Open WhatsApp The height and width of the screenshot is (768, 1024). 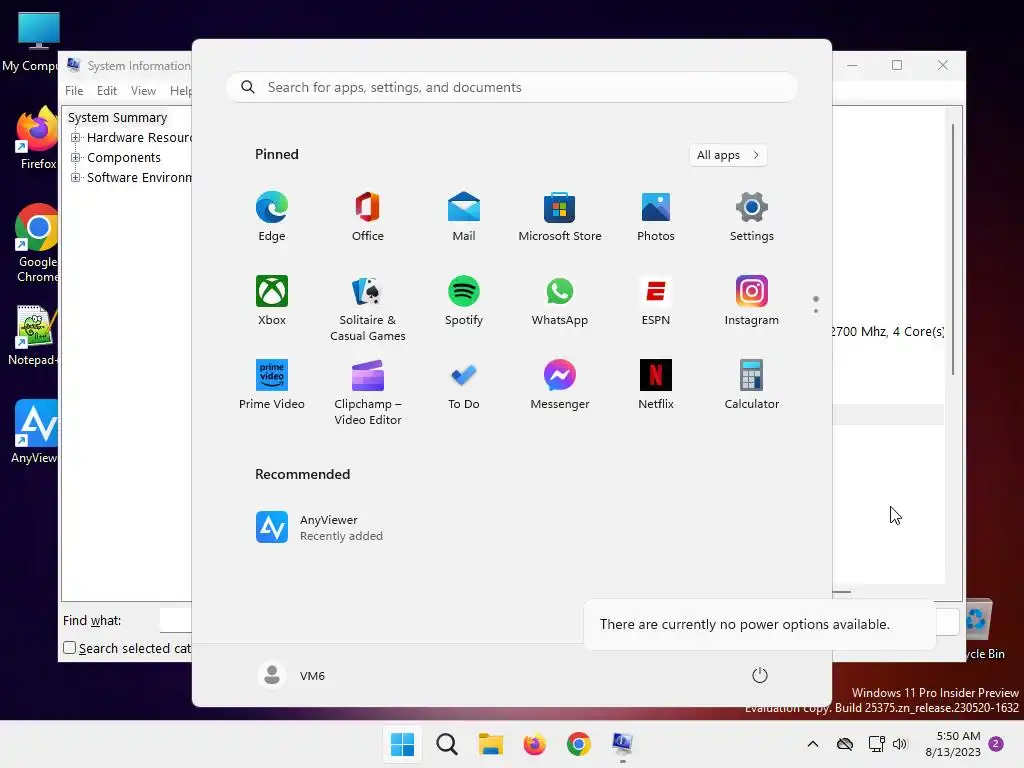pos(560,300)
